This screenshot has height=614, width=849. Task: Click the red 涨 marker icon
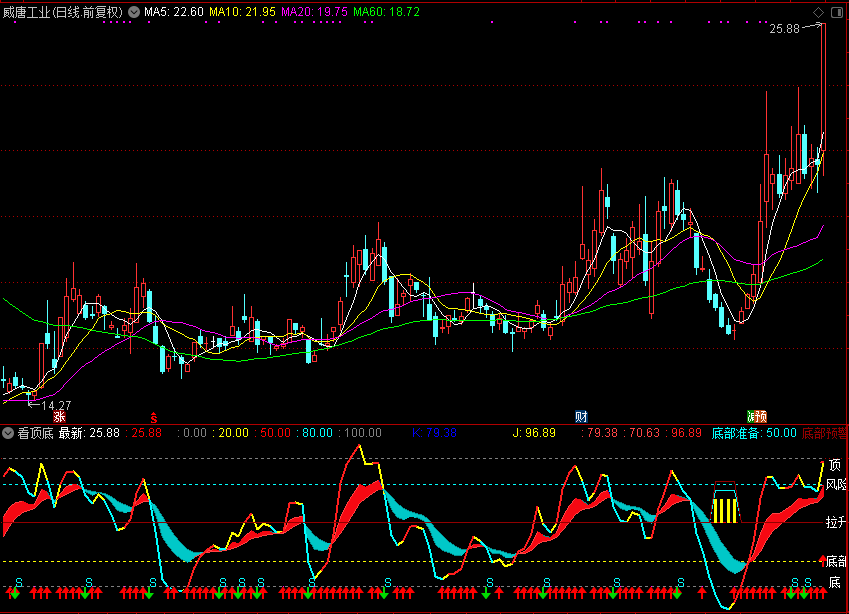pos(59,416)
